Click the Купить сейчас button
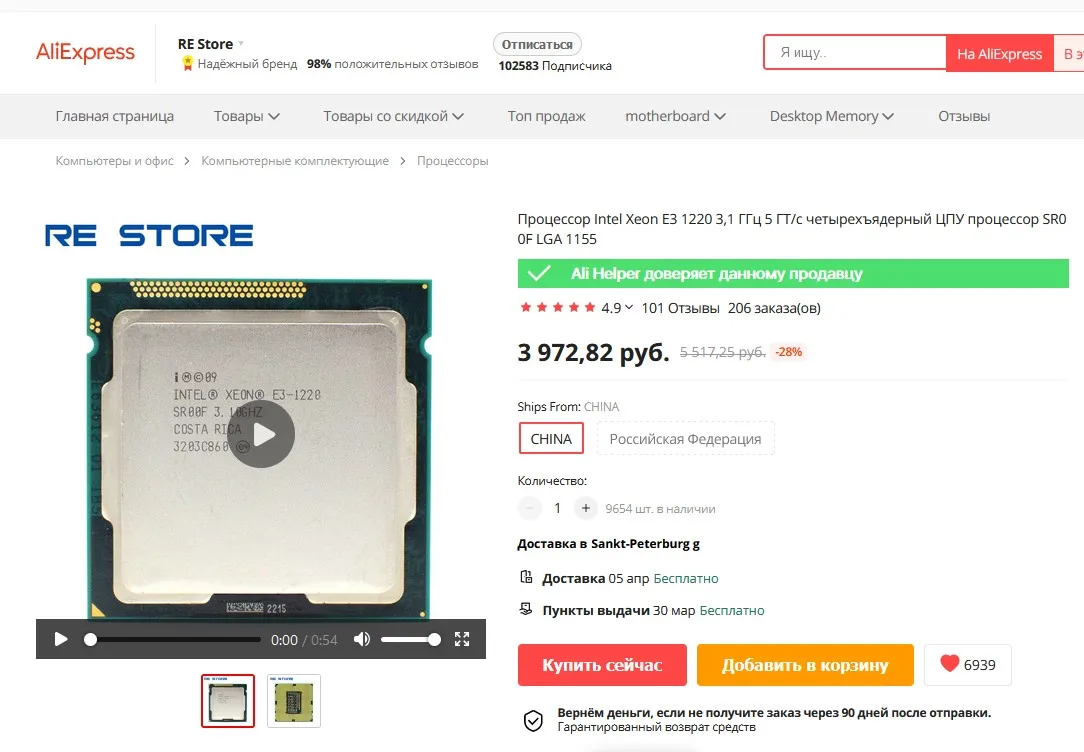Image resolution: width=1084 pixels, height=752 pixels. click(x=602, y=665)
